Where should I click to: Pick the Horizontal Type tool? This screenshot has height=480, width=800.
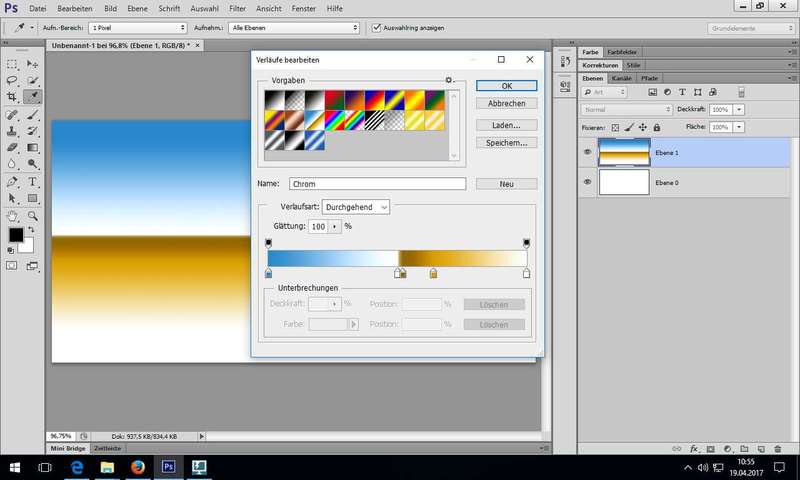[x=33, y=182]
